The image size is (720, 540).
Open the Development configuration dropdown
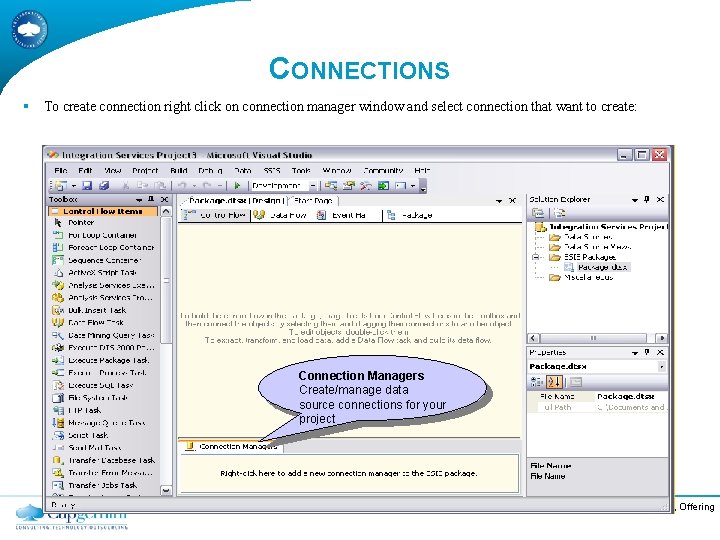313,186
